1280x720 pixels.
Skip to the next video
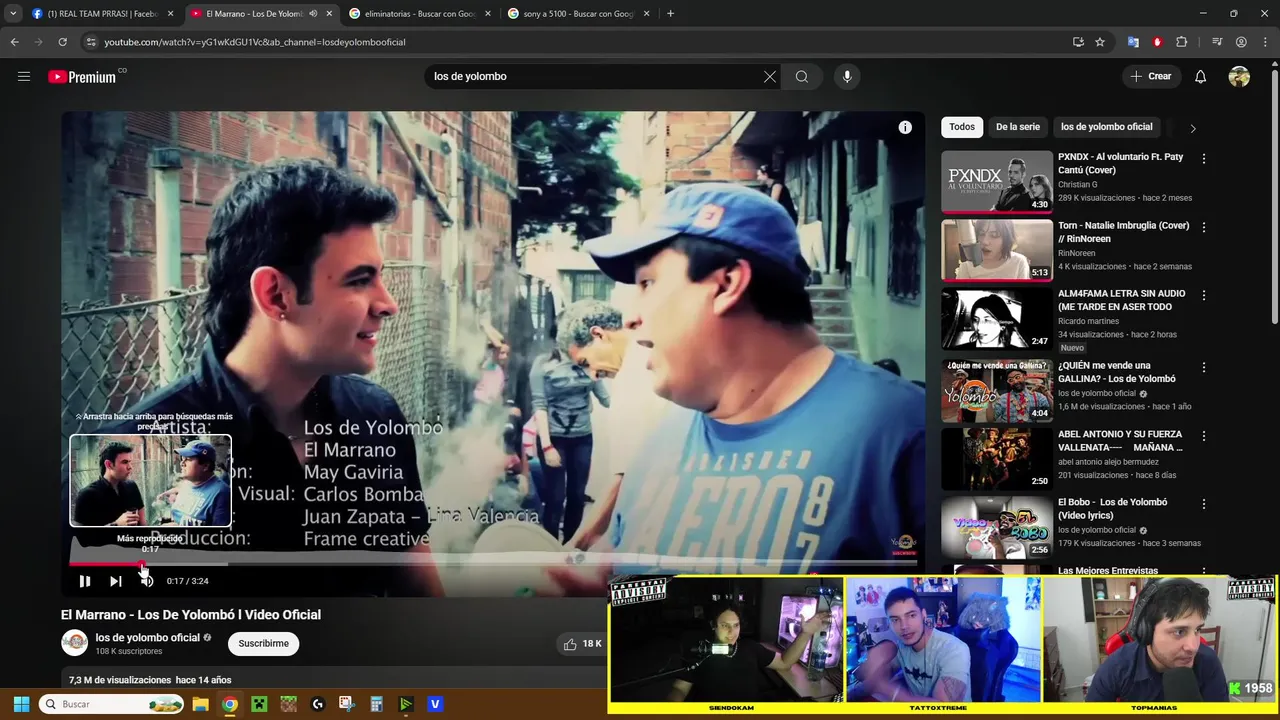click(x=116, y=581)
